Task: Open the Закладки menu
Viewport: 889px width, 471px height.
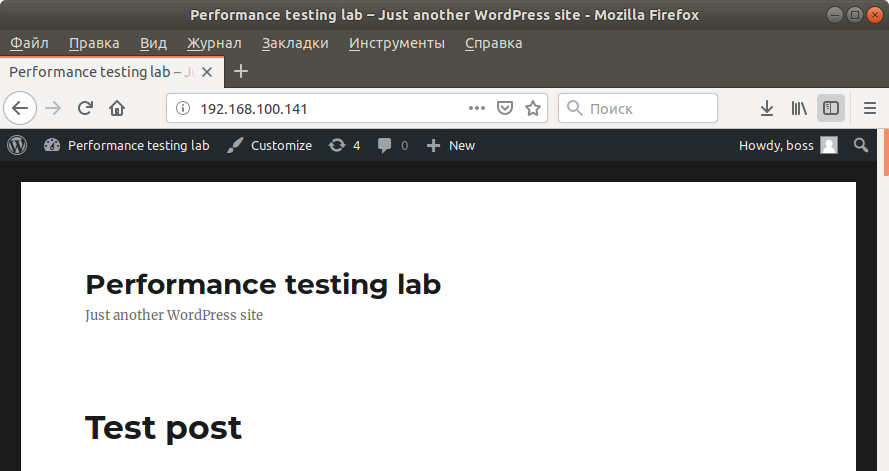Action: [x=295, y=43]
